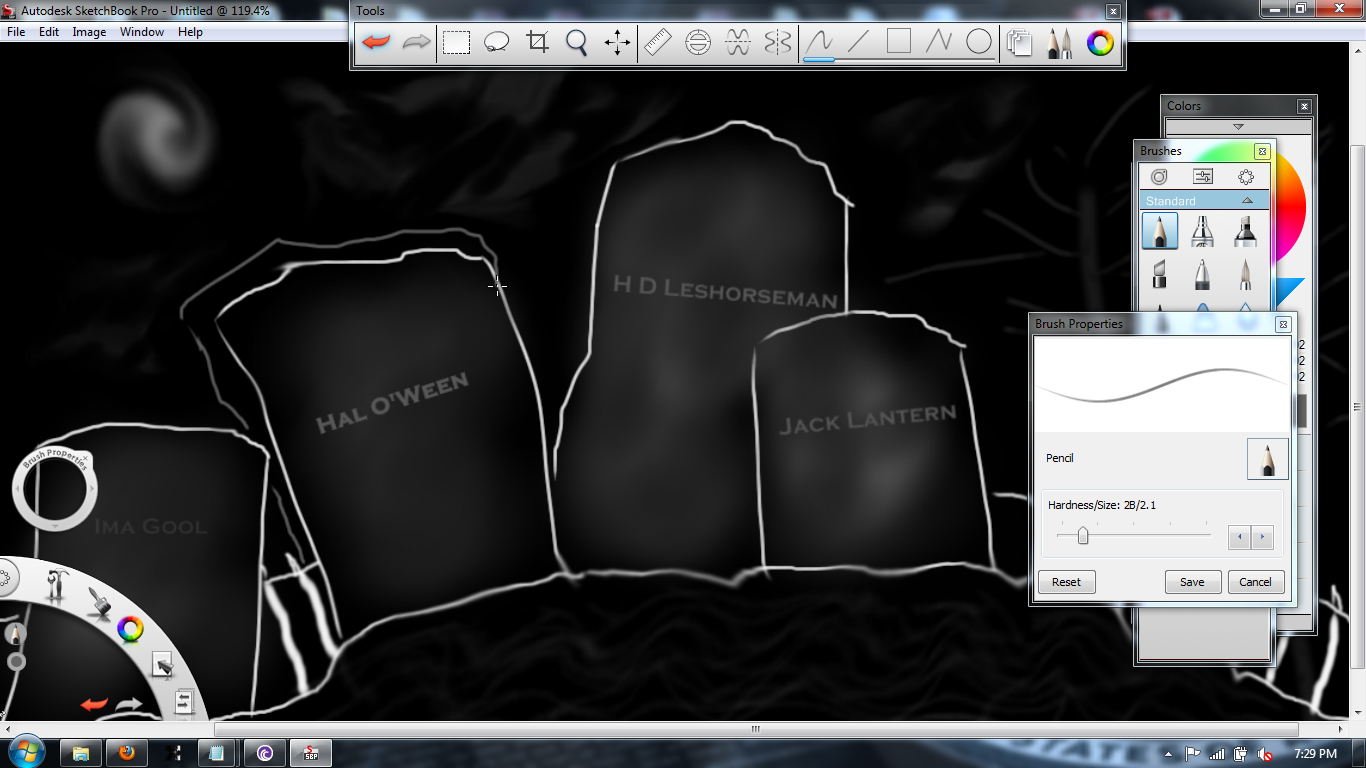Close the Colors panel
The image size is (1366, 768).
point(1304,106)
